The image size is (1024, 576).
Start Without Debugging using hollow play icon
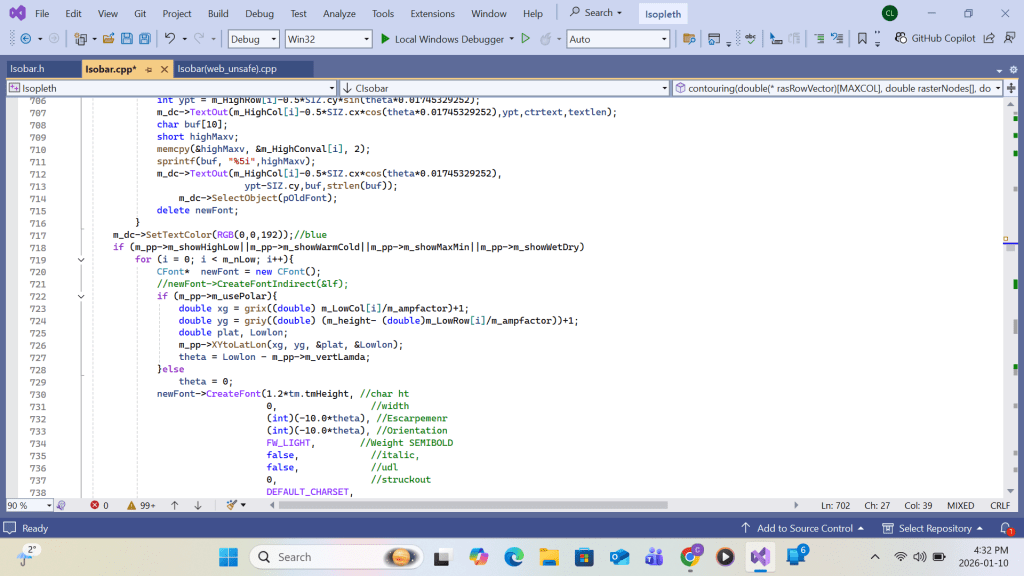tap(526, 39)
